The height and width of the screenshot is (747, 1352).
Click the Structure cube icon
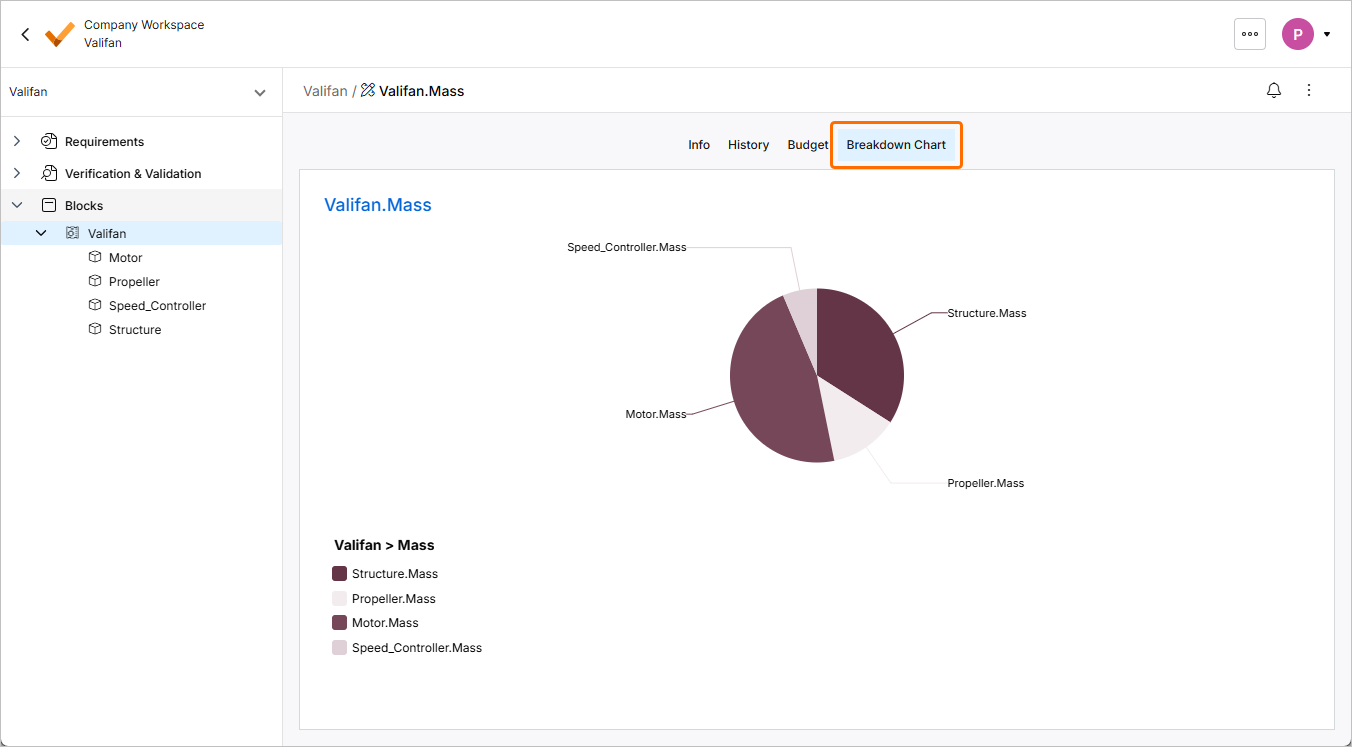tap(95, 329)
